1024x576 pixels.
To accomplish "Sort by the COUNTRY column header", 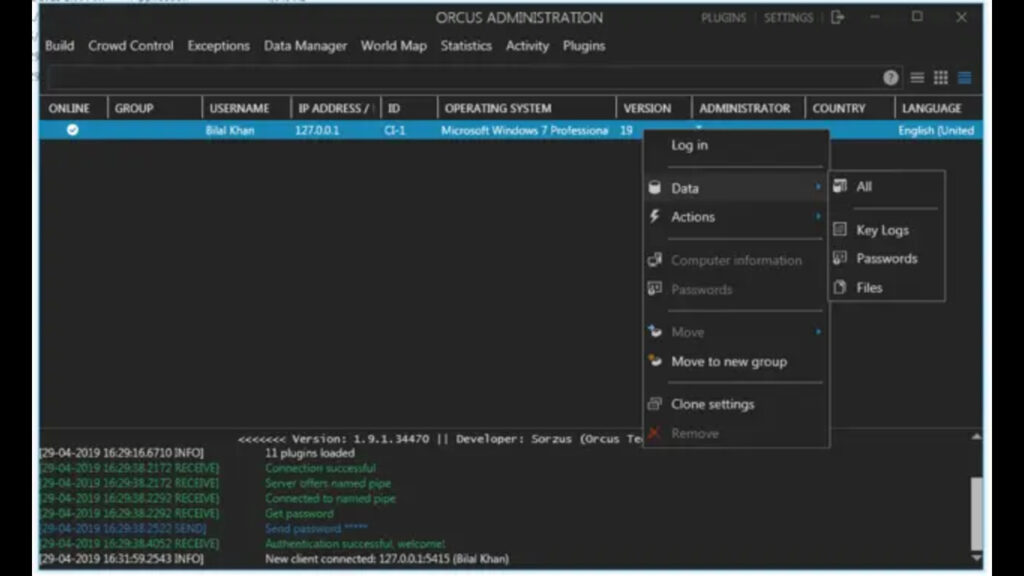I will point(850,108).
